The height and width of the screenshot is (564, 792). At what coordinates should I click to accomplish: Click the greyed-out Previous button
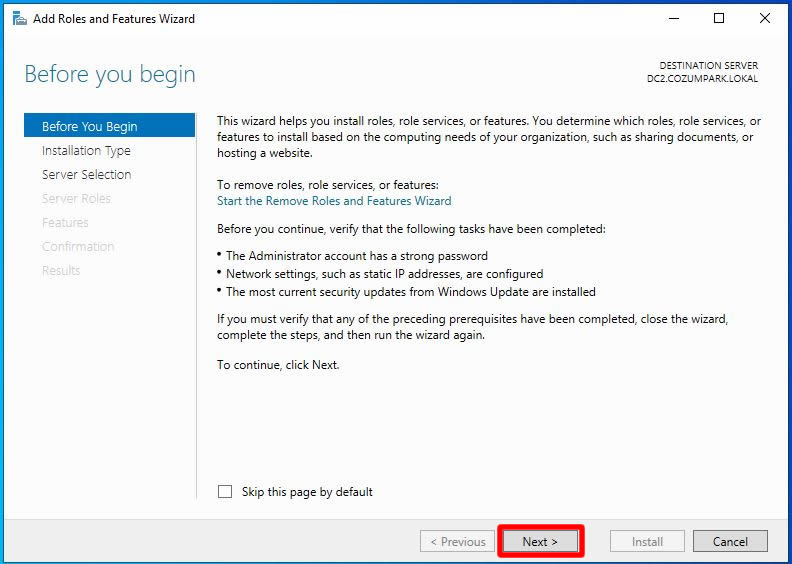pyautogui.click(x=457, y=541)
